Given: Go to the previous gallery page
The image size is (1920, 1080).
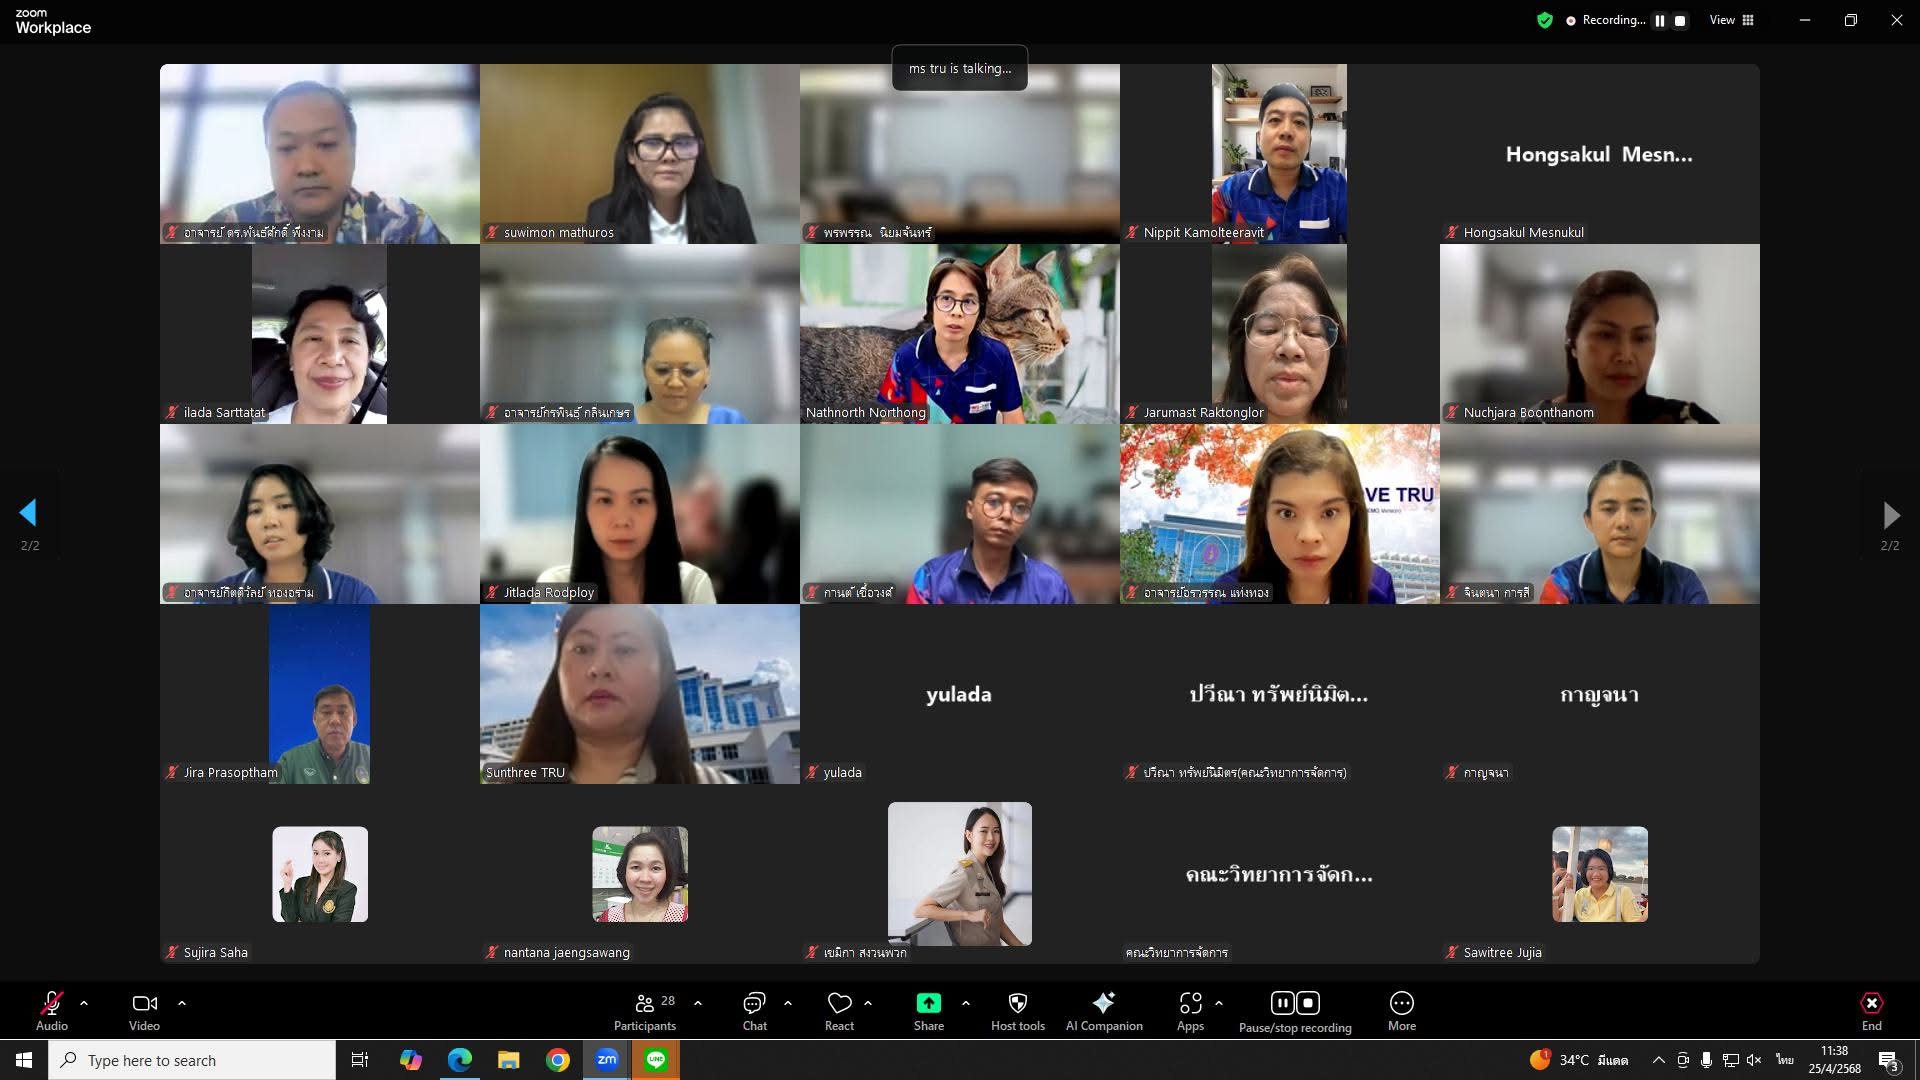Looking at the screenshot, I should pyautogui.click(x=28, y=513).
